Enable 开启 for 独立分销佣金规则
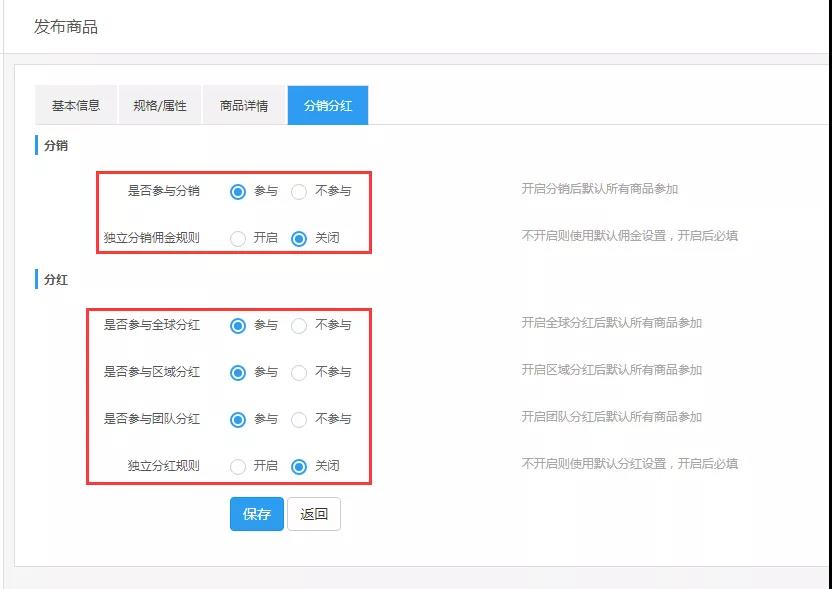The image size is (832, 589). point(236,238)
